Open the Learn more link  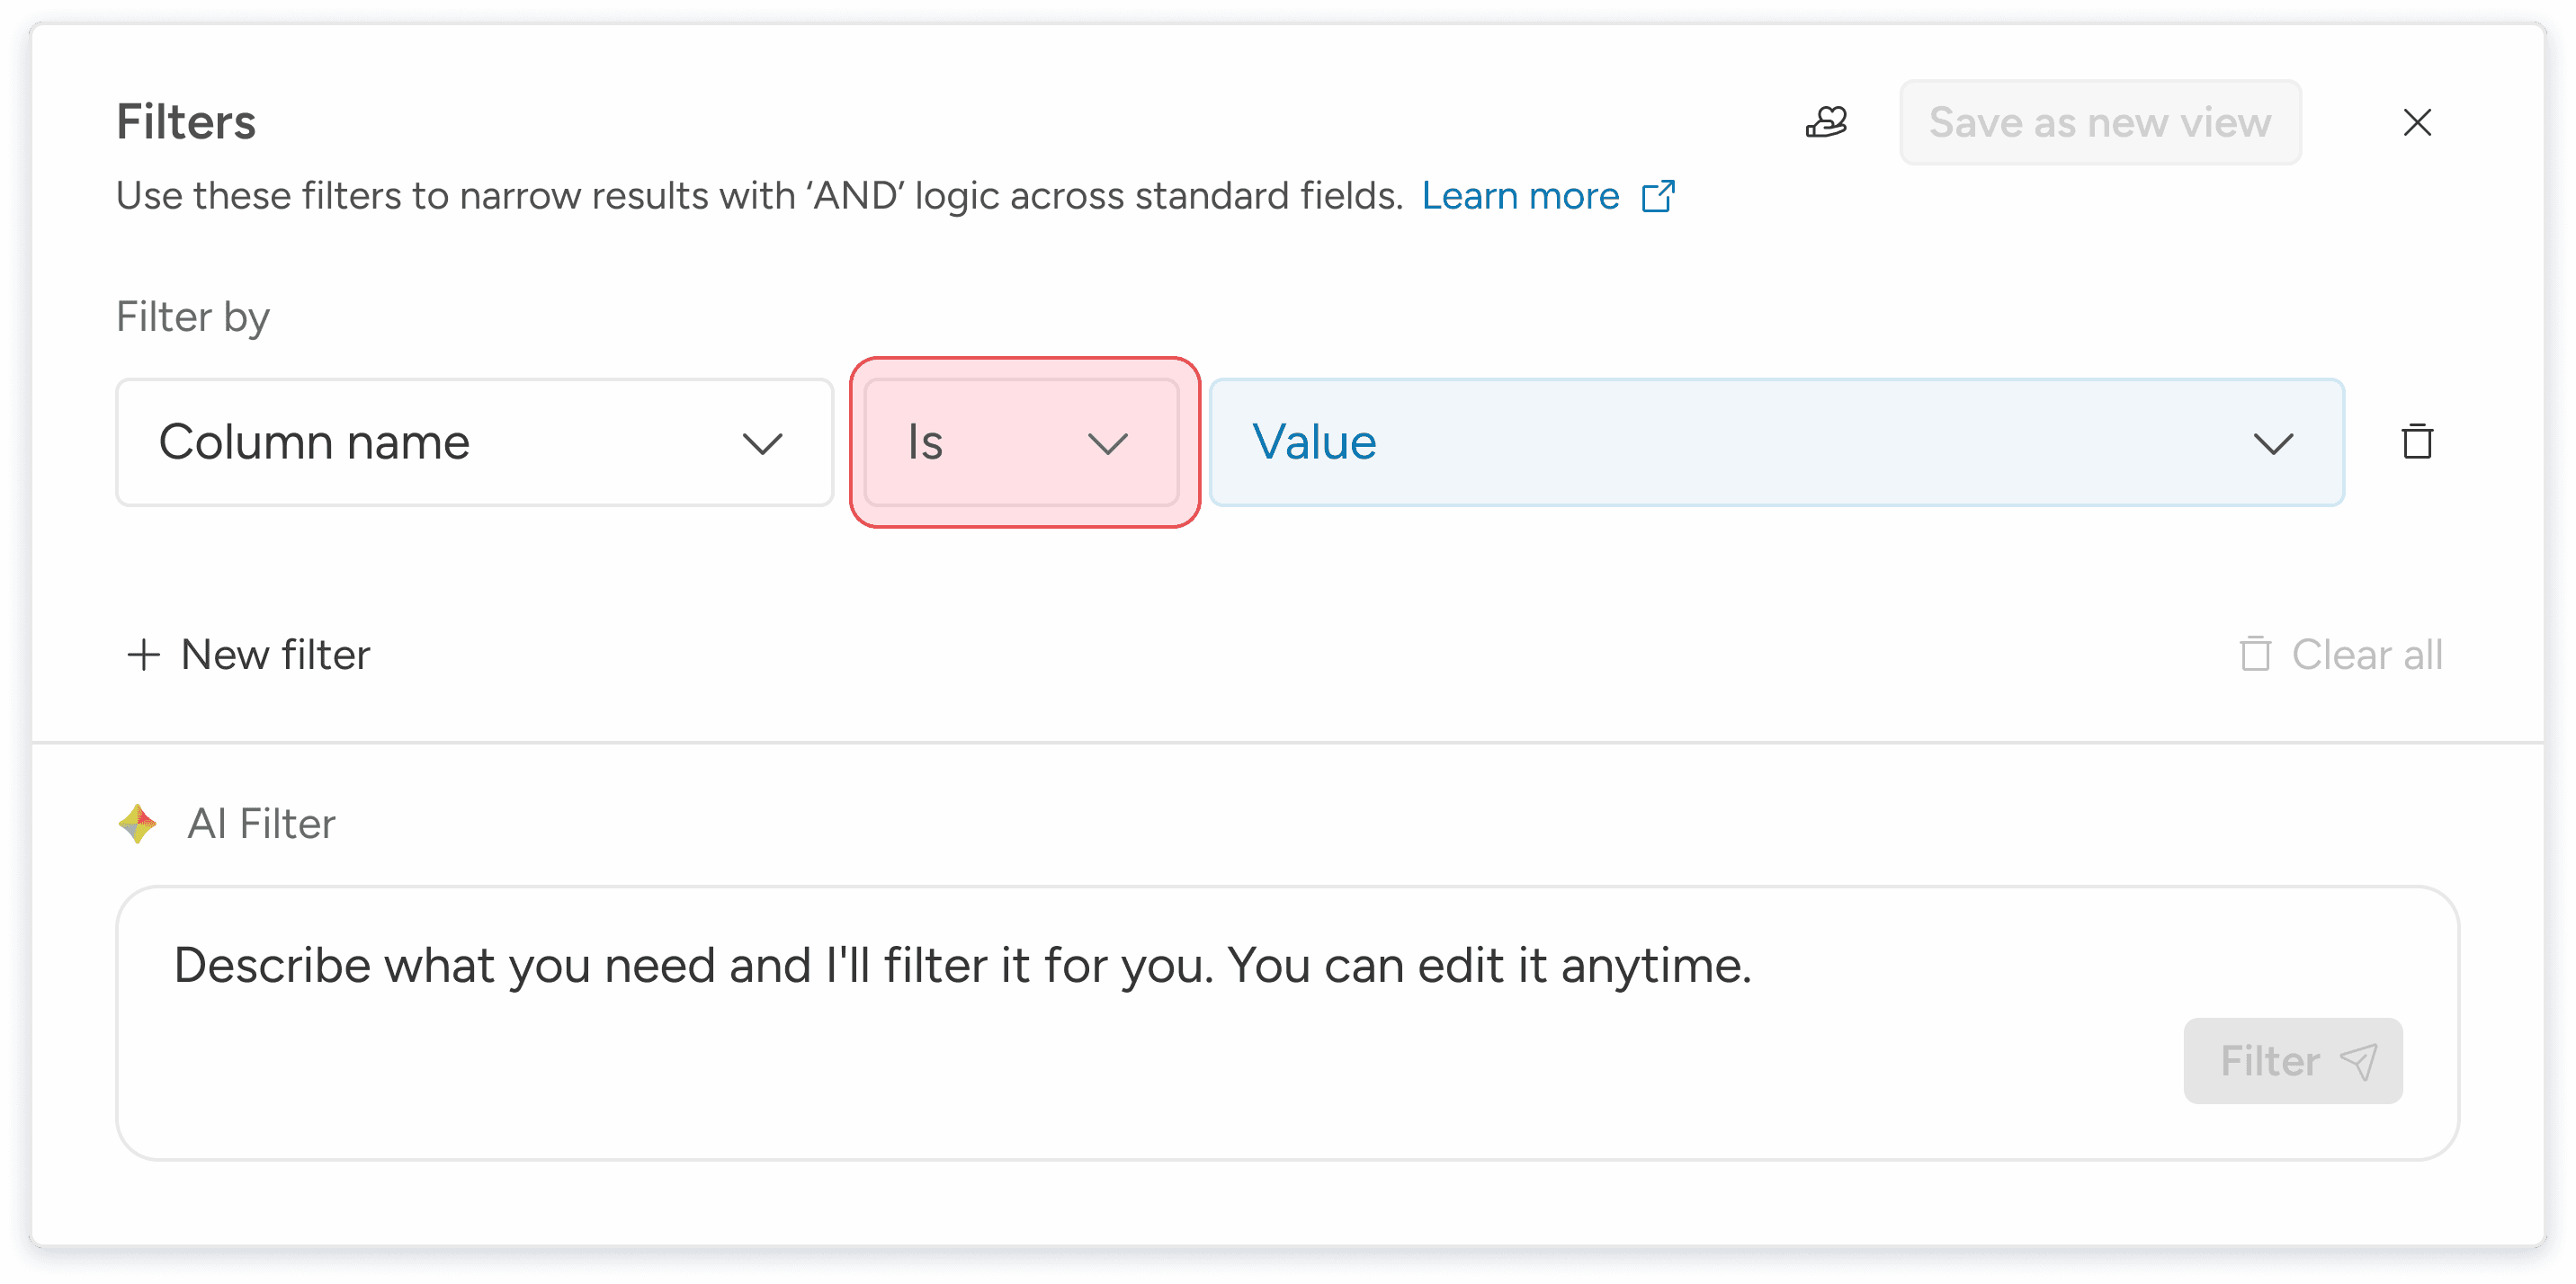click(1520, 196)
